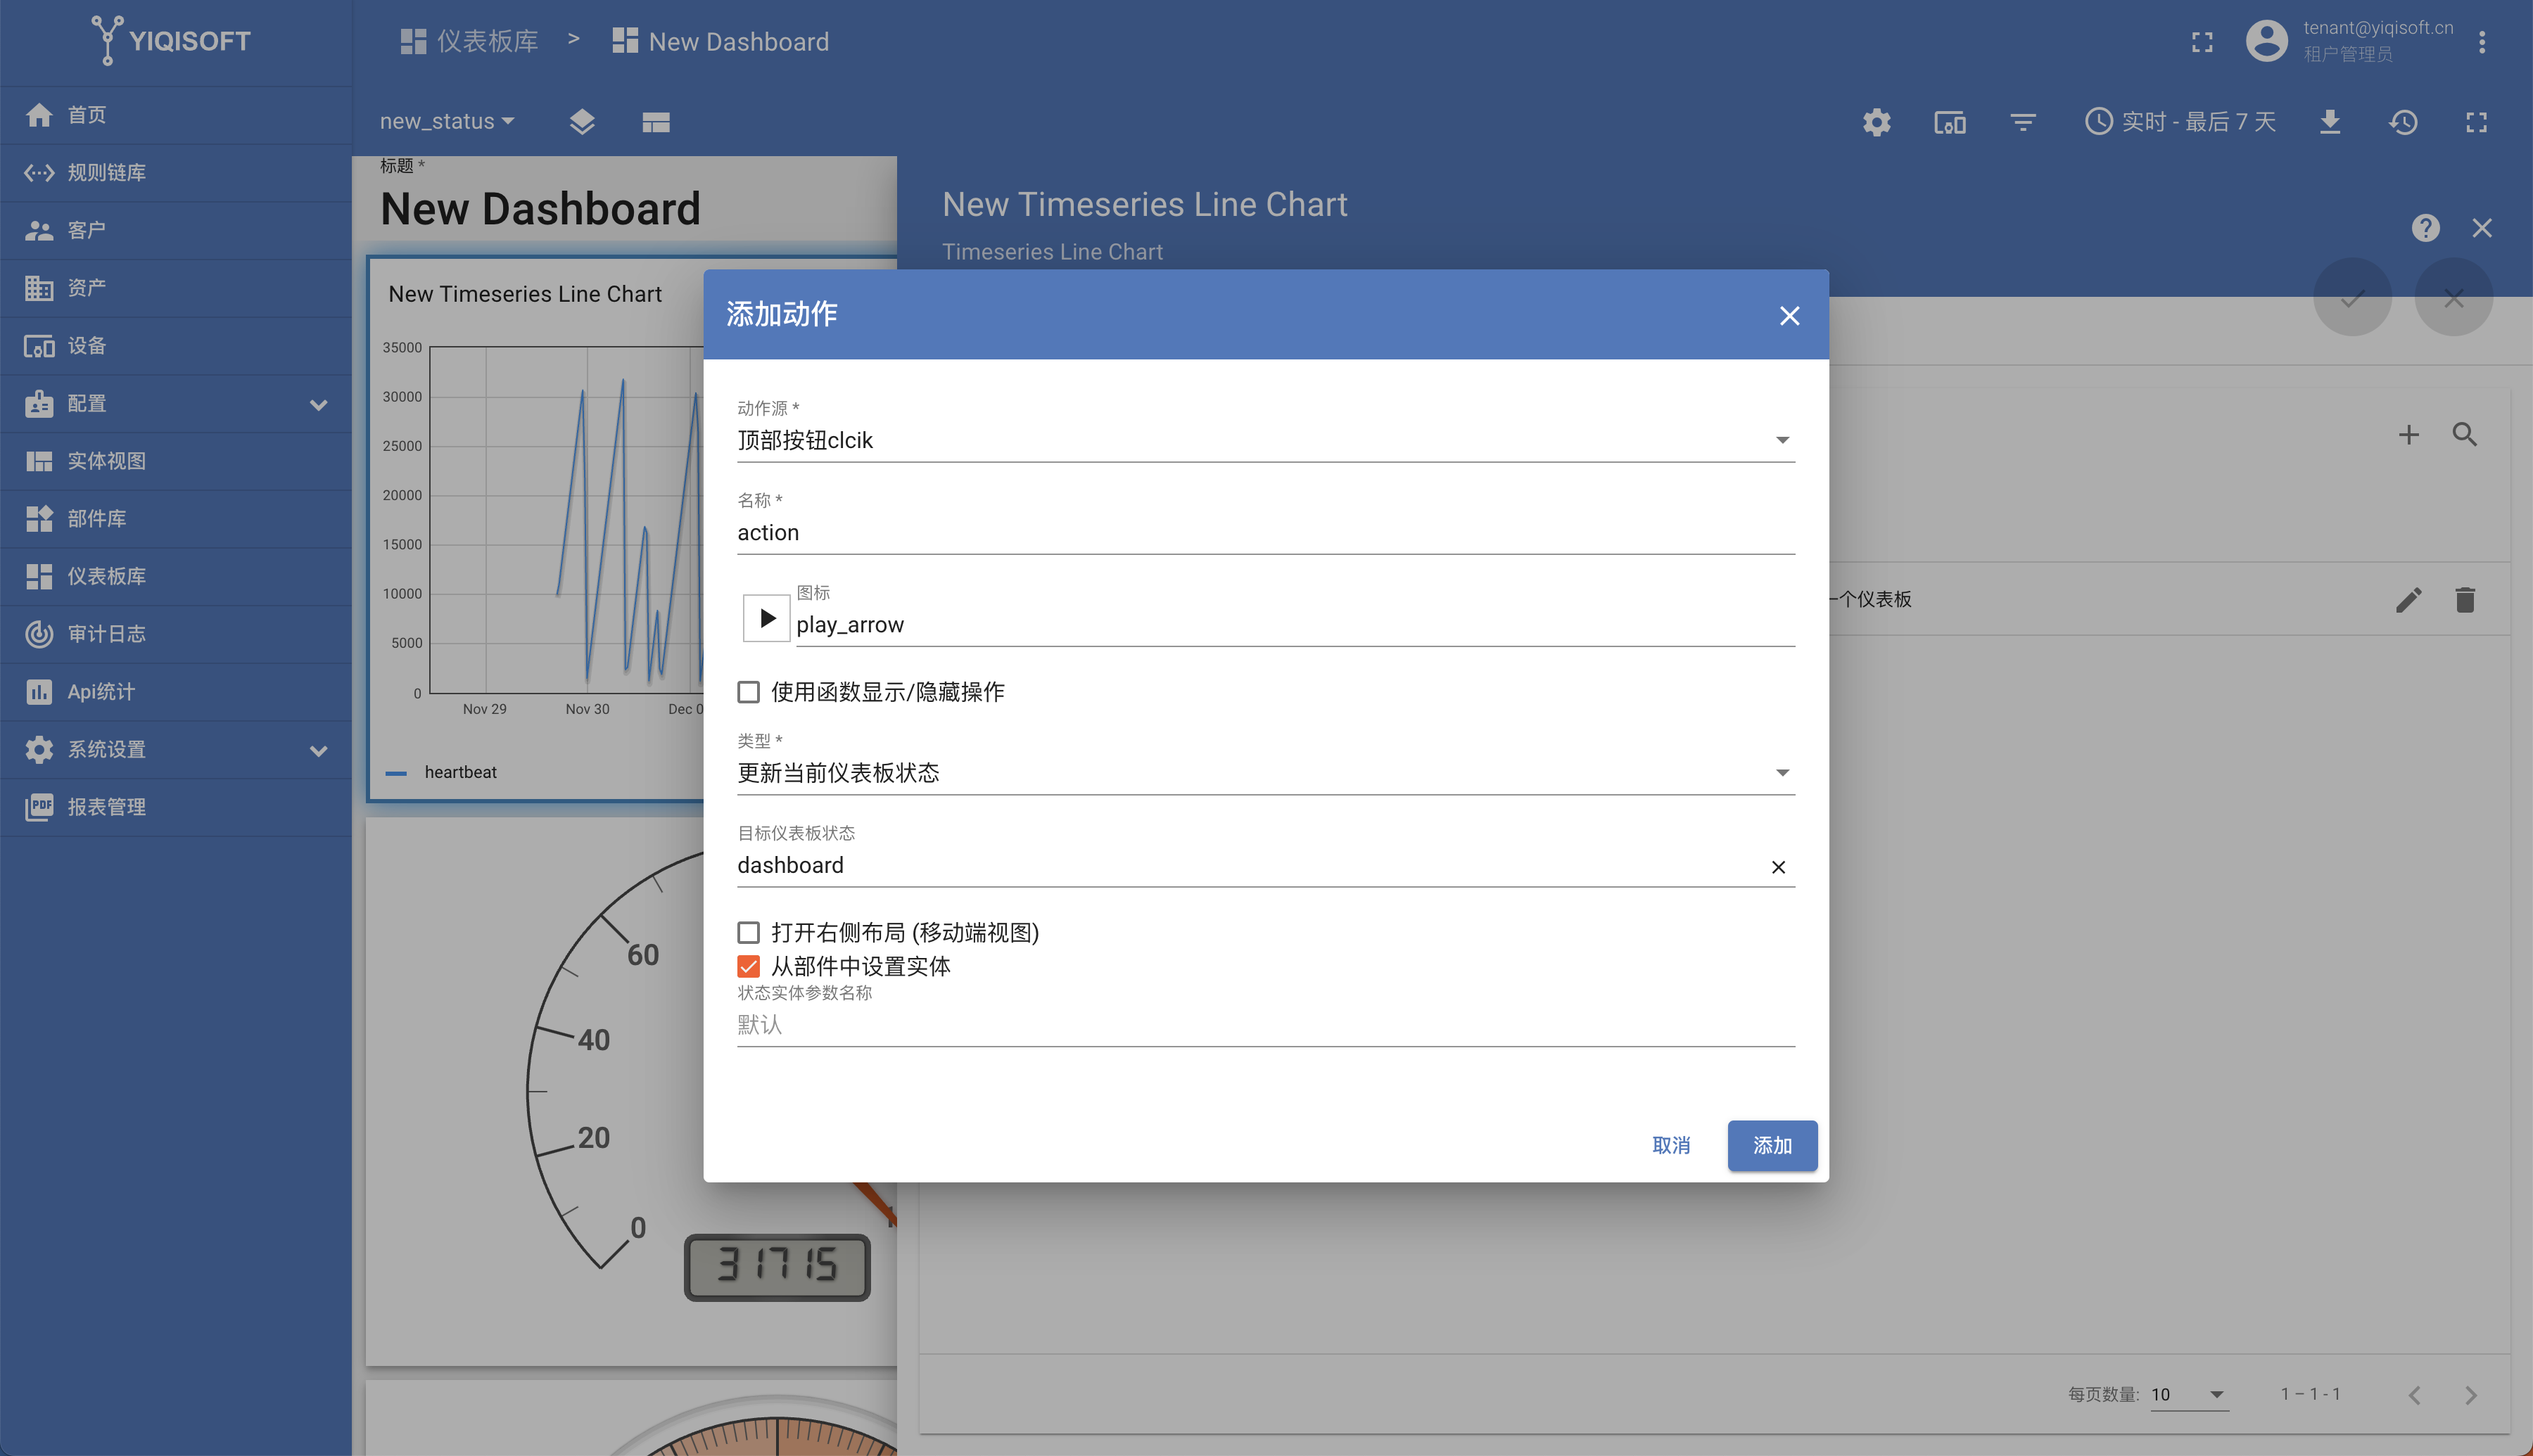
Task: Open the manage layouts icon in toolbar
Action: click(655, 122)
